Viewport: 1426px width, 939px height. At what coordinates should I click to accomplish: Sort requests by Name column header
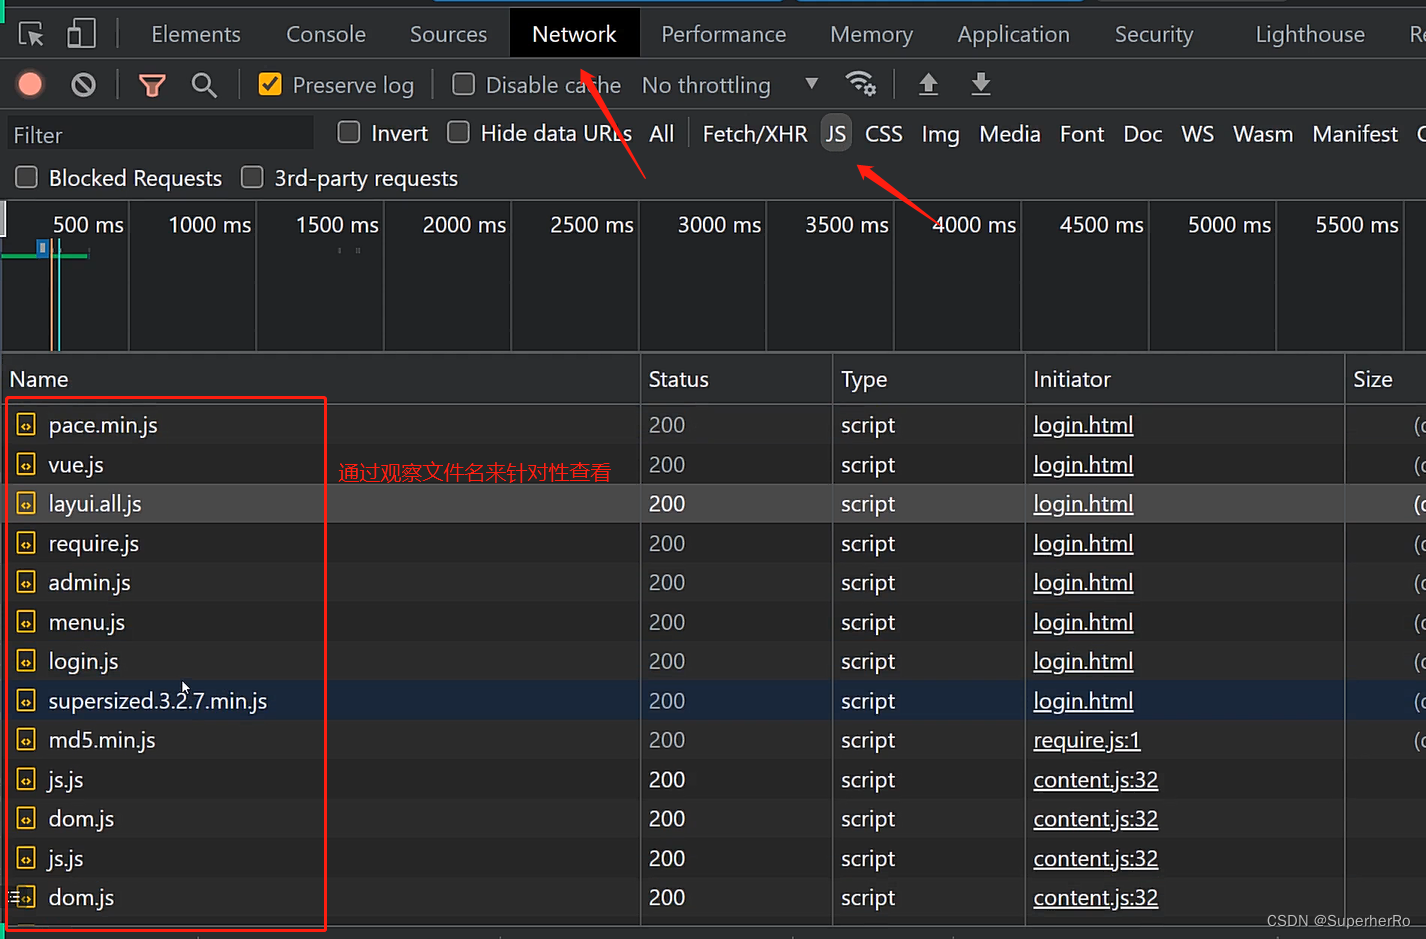tap(320, 379)
